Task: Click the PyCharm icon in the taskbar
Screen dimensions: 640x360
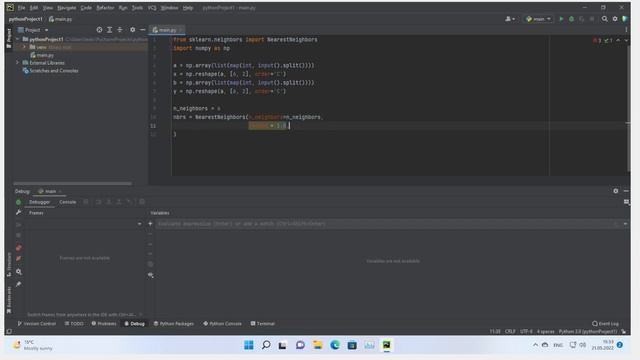Action: [x=387, y=345]
